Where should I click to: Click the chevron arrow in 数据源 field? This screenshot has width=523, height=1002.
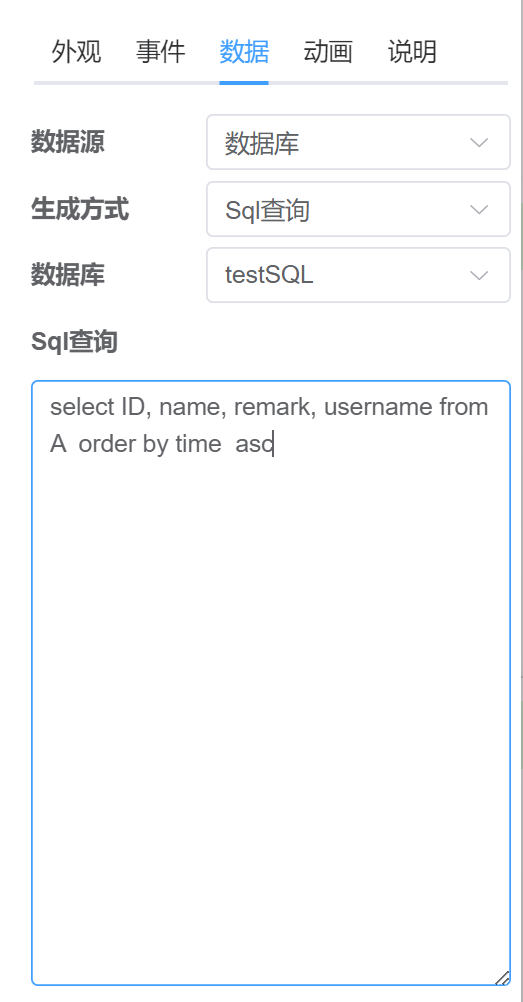[x=479, y=143]
